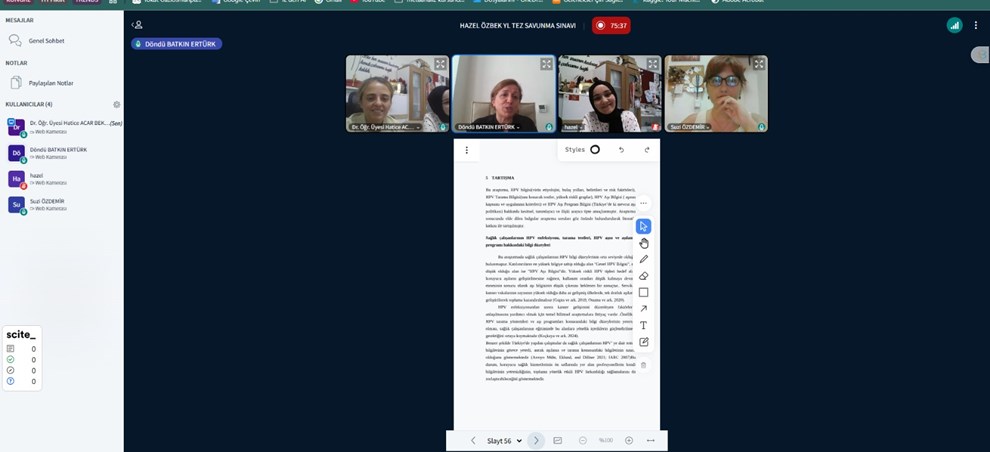Click hazel's webcam video thumbnail
Screen dimensions: 990x452
click(x=609, y=93)
